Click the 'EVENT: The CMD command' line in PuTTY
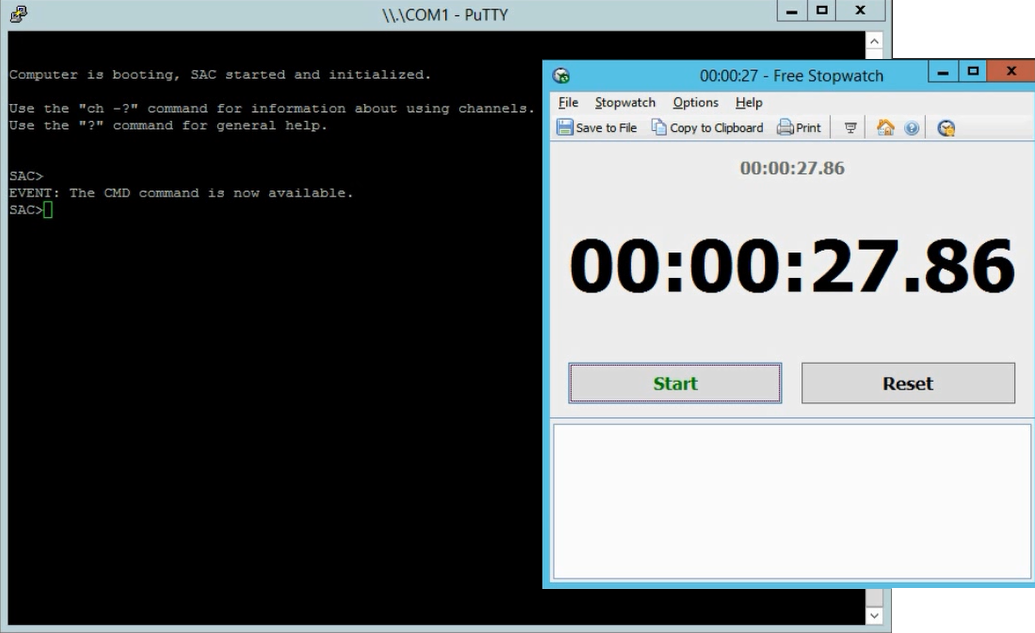Viewport: 1035px width, 633px height. pos(181,193)
